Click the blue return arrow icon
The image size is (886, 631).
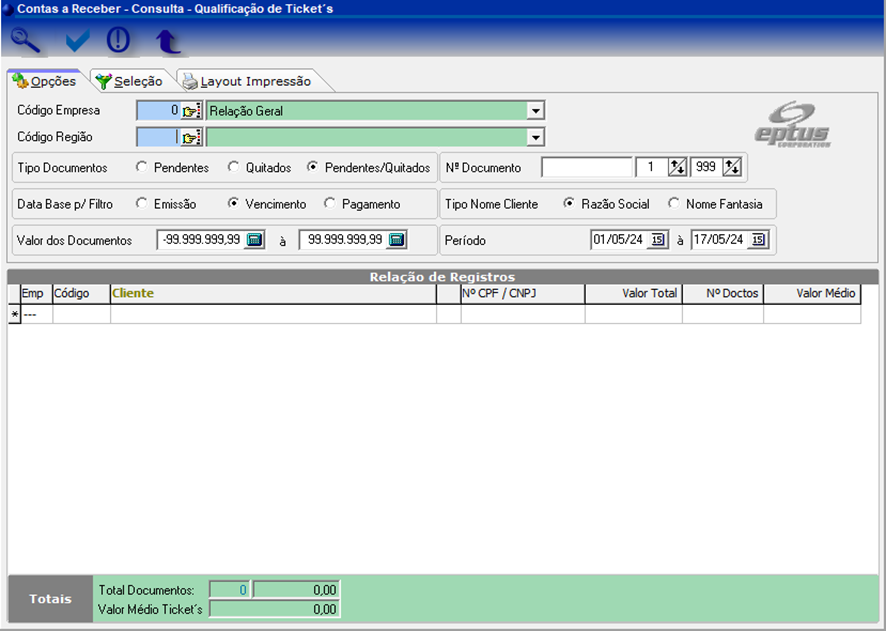point(168,41)
